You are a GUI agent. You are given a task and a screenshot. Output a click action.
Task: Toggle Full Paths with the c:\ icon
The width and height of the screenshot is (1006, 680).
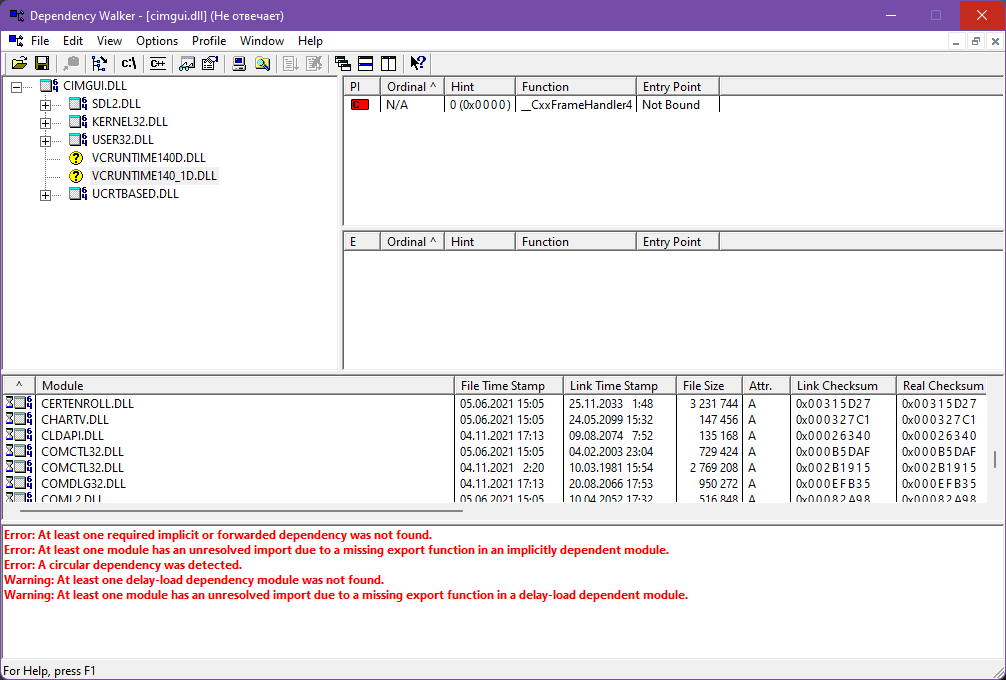click(x=128, y=63)
